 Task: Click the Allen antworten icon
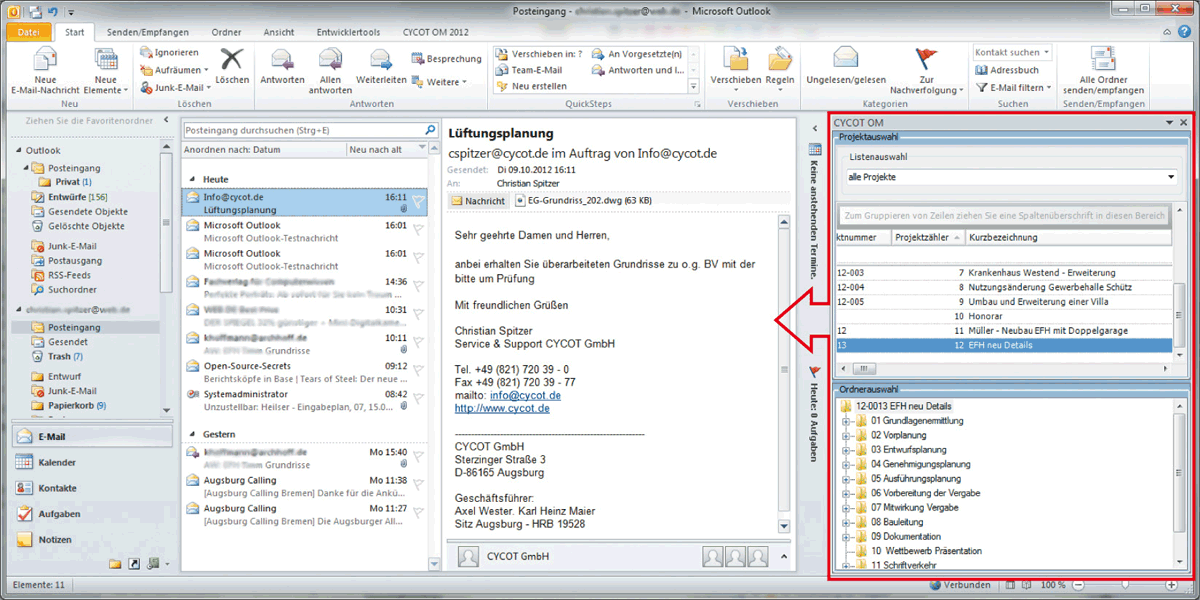click(x=330, y=60)
